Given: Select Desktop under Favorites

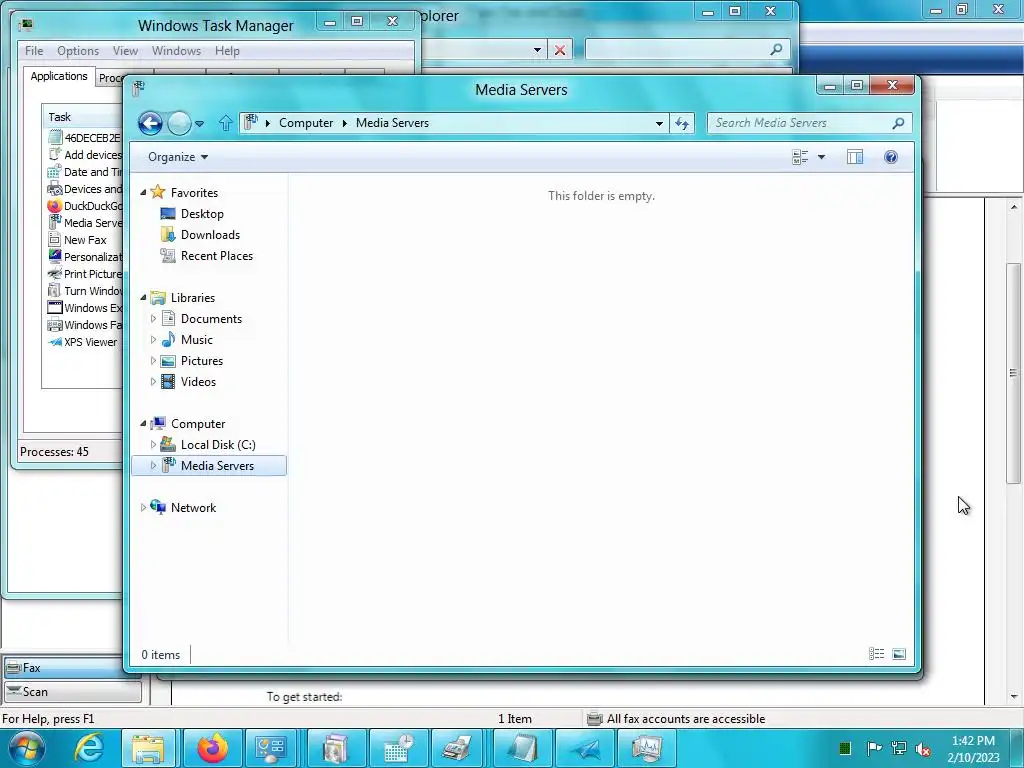Looking at the screenshot, I should click(x=202, y=214).
